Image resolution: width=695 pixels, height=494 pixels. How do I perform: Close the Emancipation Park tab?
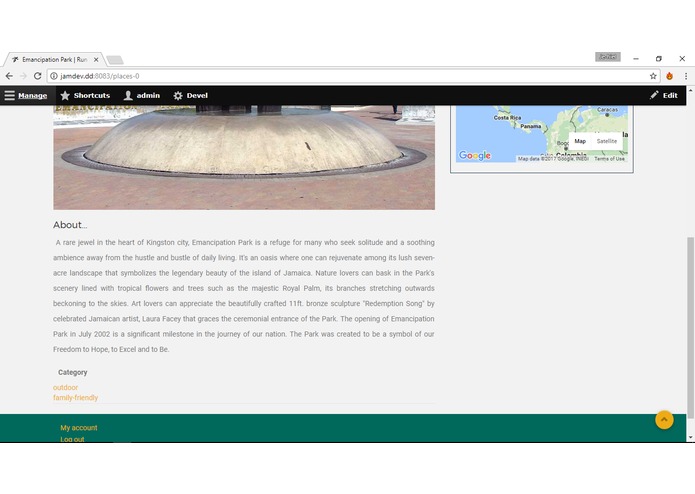point(96,59)
